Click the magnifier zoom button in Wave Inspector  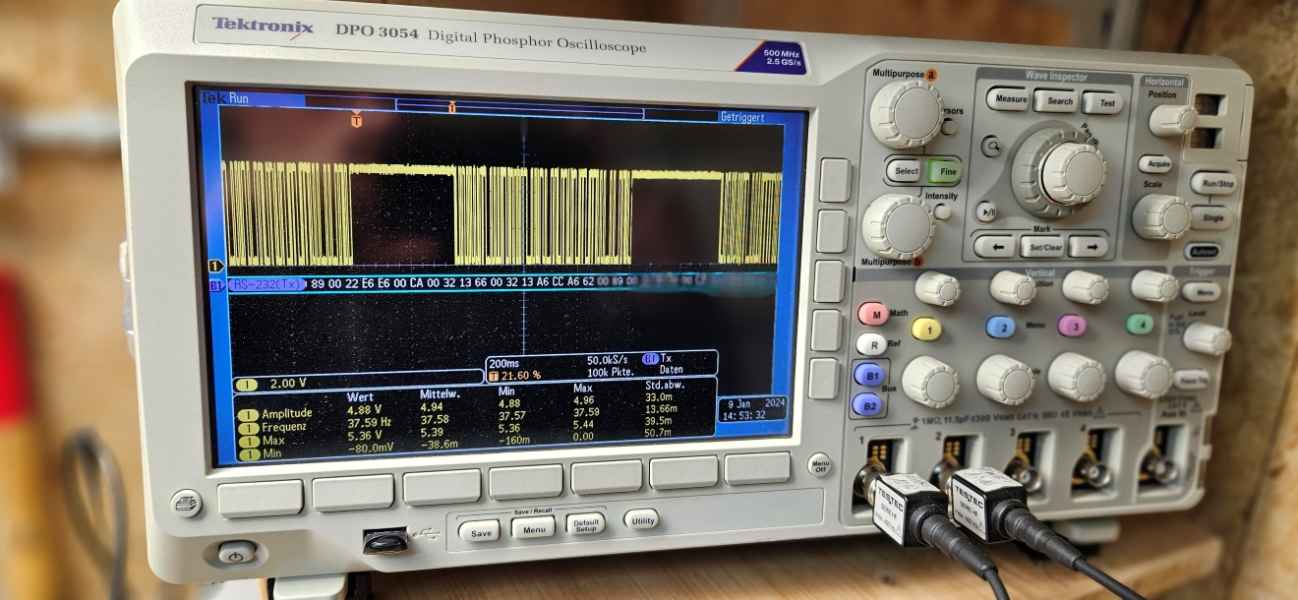pyautogui.click(x=991, y=147)
